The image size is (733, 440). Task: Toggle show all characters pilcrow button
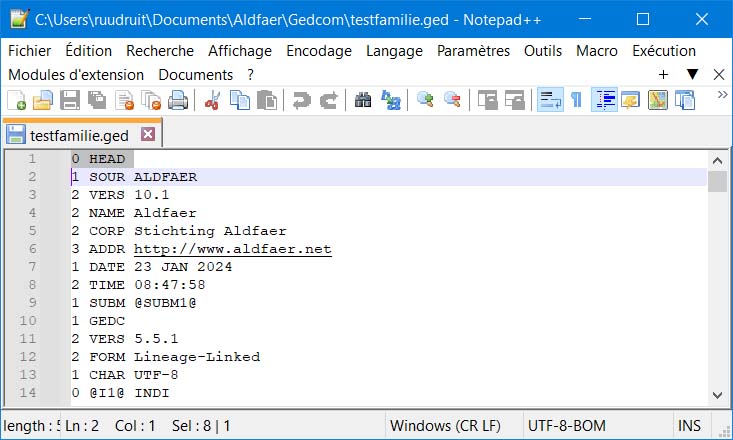pyautogui.click(x=577, y=99)
